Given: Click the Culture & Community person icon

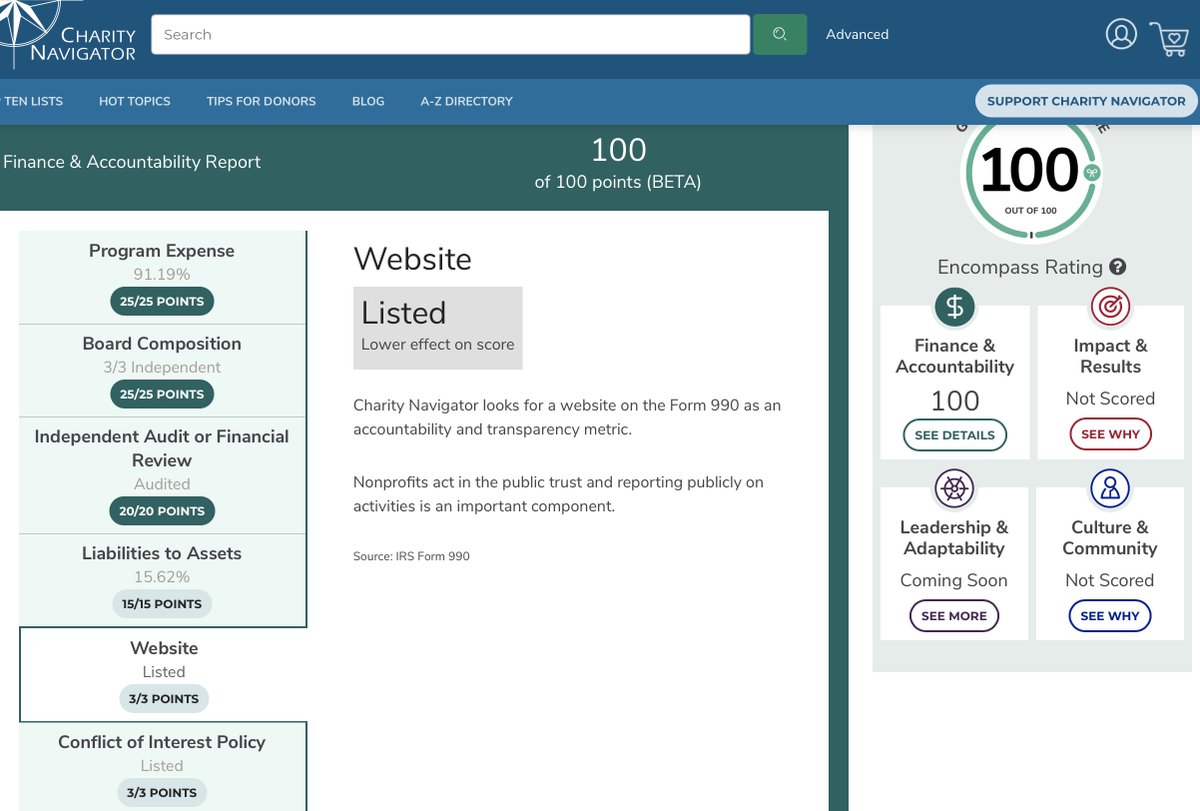Looking at the screenshot, I should coord(1110,489).
